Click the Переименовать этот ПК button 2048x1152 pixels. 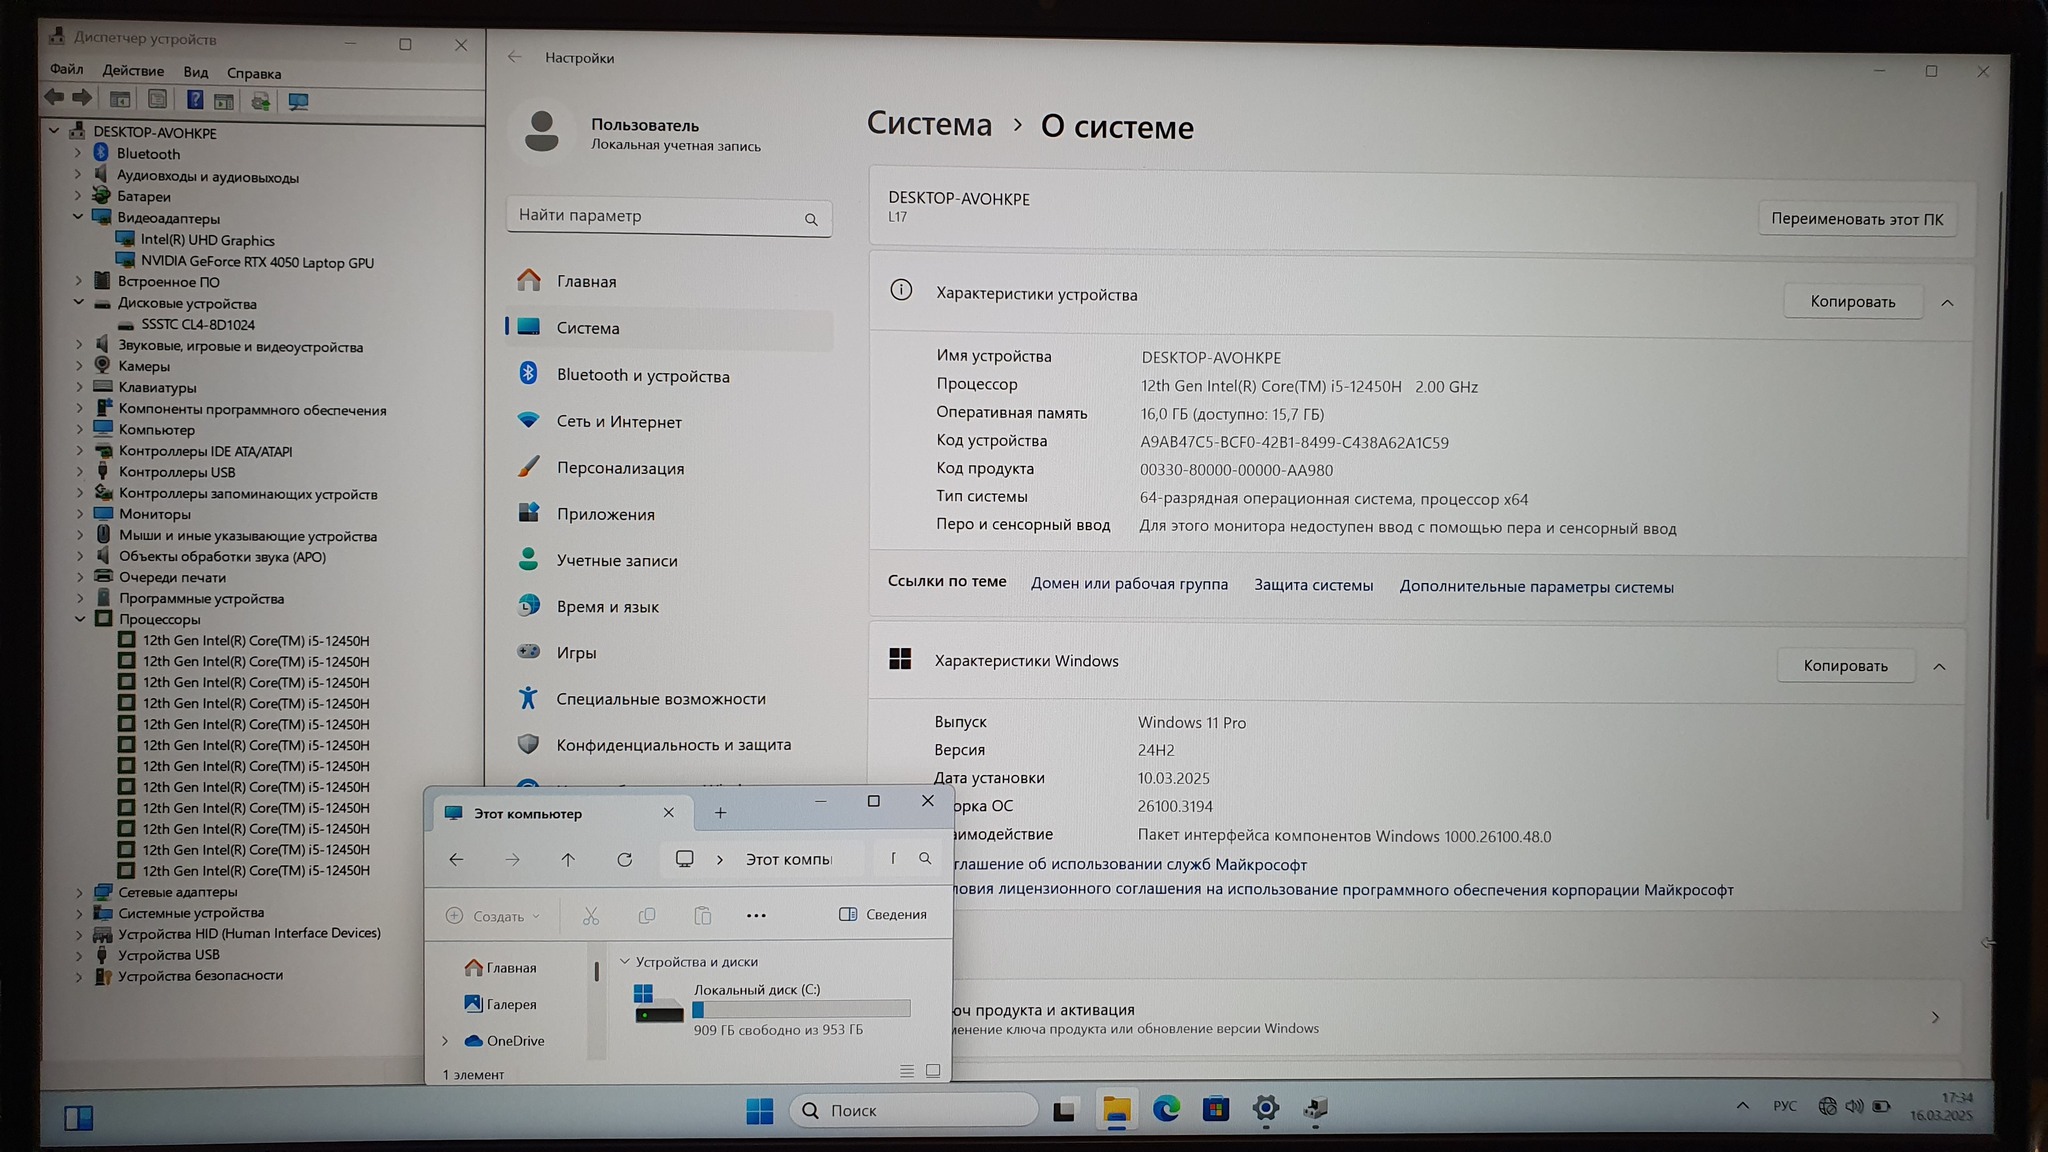click(1857, 219)
